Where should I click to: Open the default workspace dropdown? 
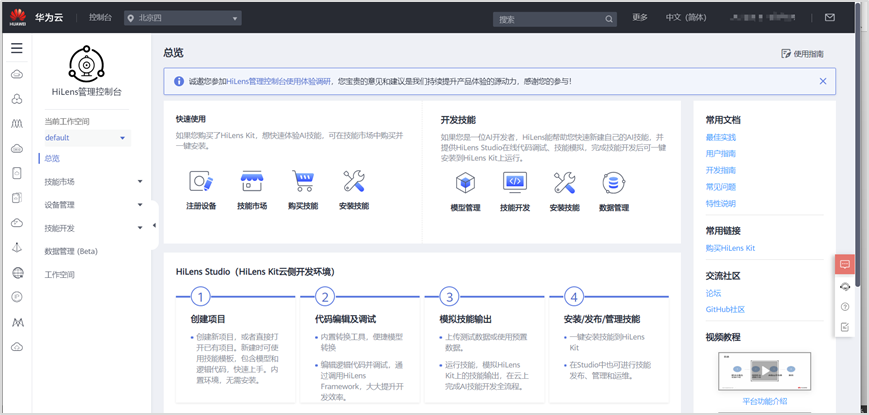click(x=86, y=138)
